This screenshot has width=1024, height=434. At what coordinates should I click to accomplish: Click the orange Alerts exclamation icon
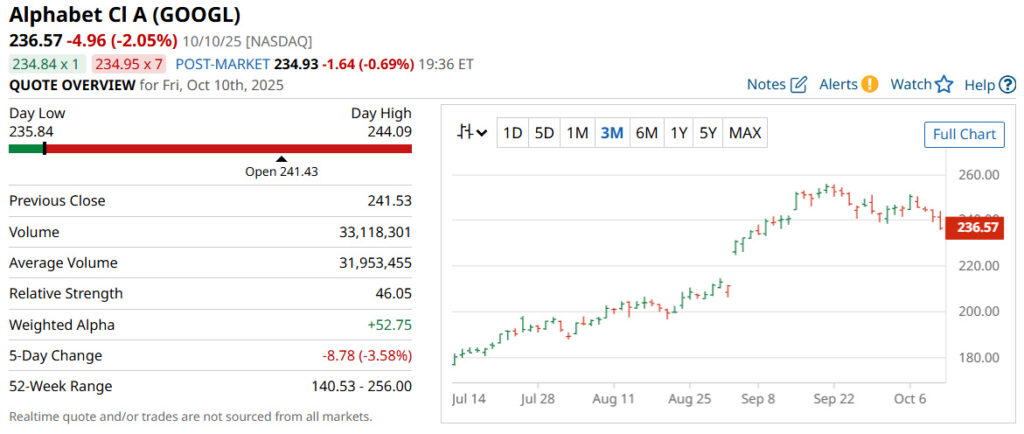(x=870, y=84)
